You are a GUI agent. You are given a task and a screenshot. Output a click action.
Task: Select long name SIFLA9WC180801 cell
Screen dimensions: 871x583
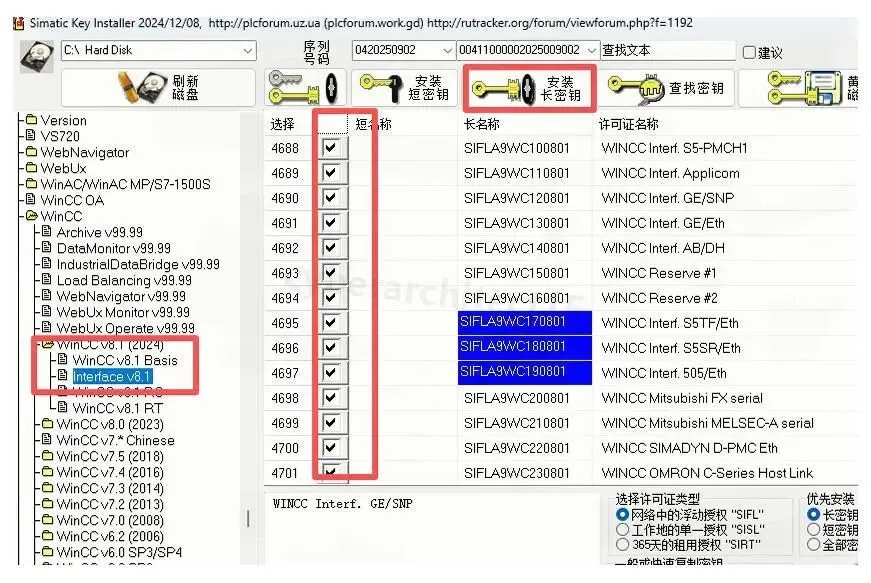[x=525, y=347]
